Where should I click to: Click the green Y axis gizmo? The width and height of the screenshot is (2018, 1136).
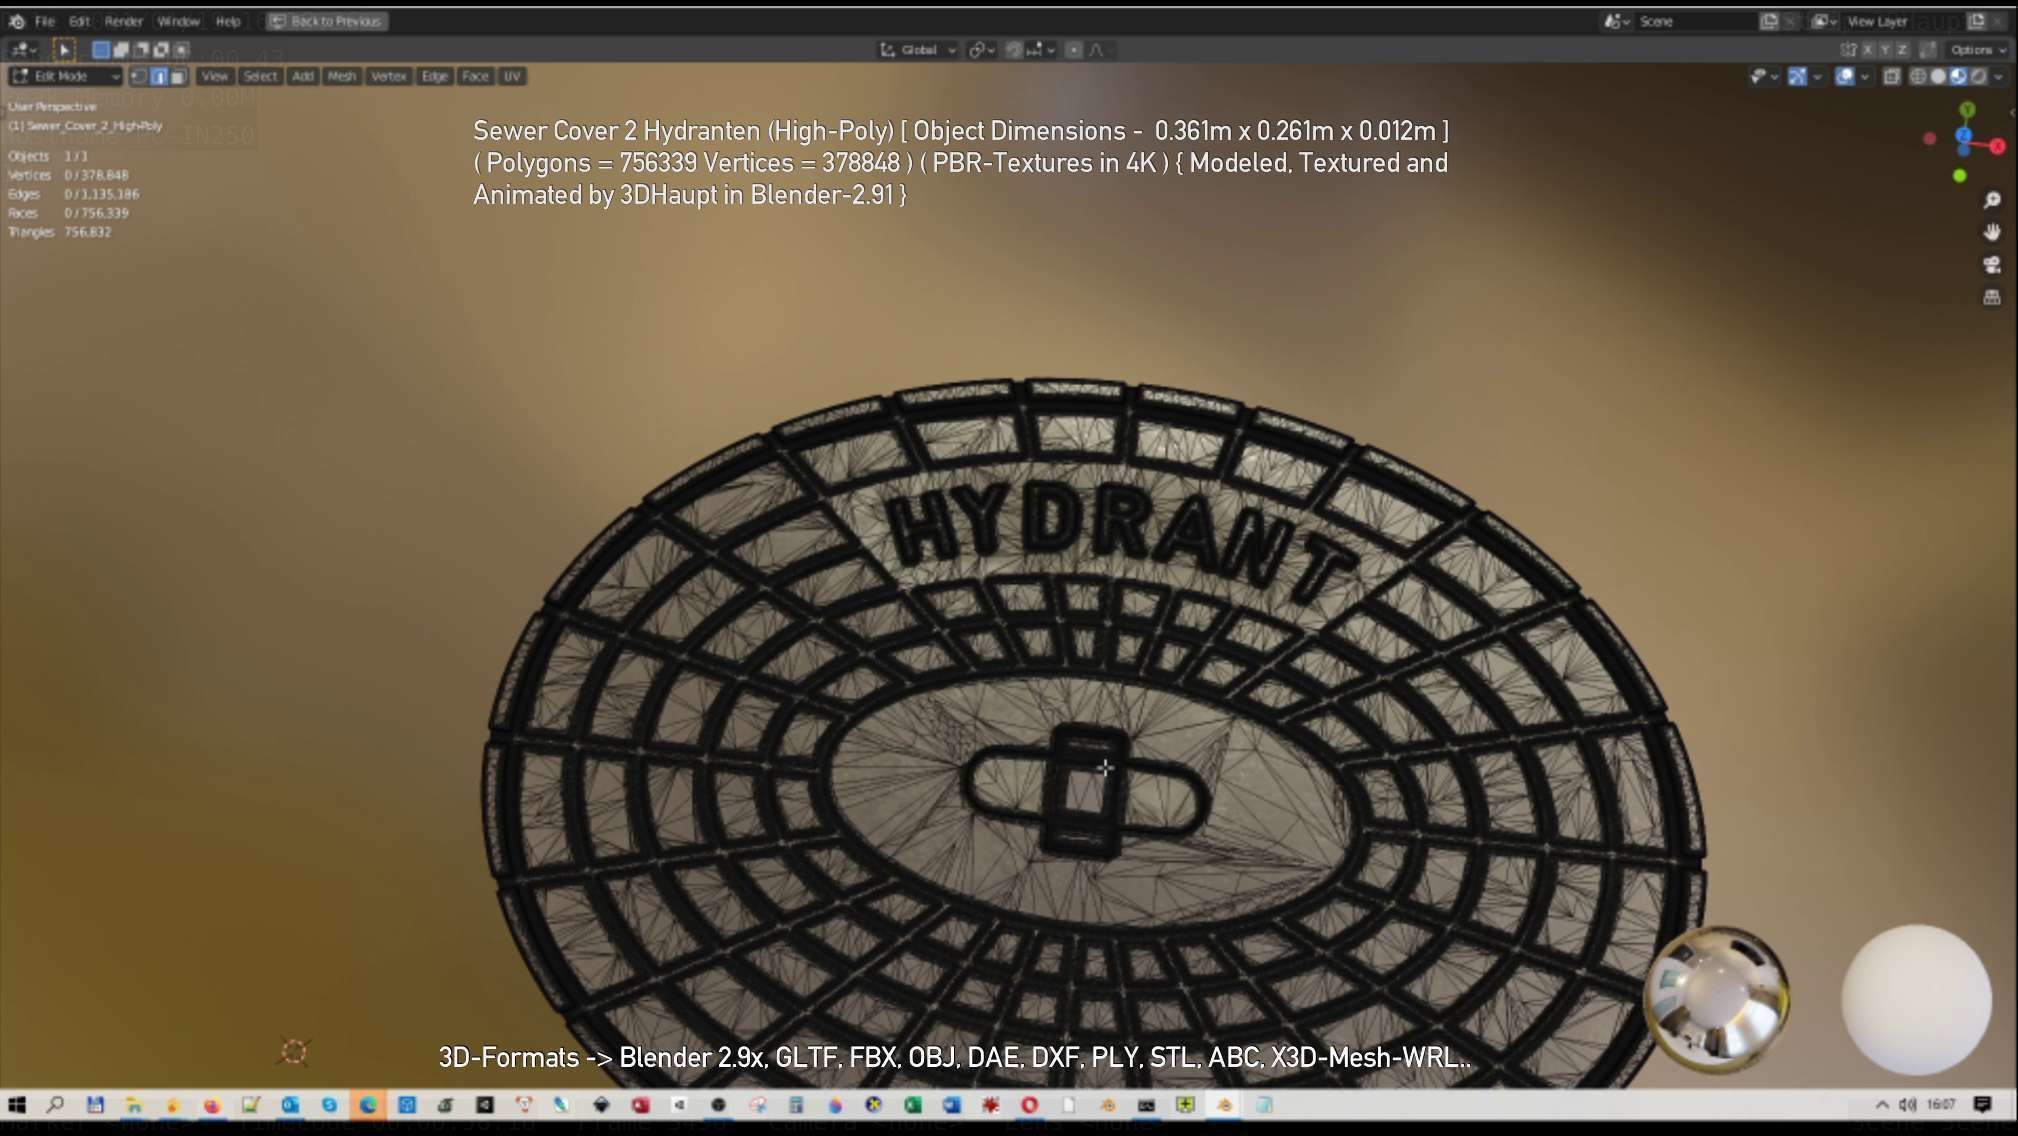tap(1967, 109)
